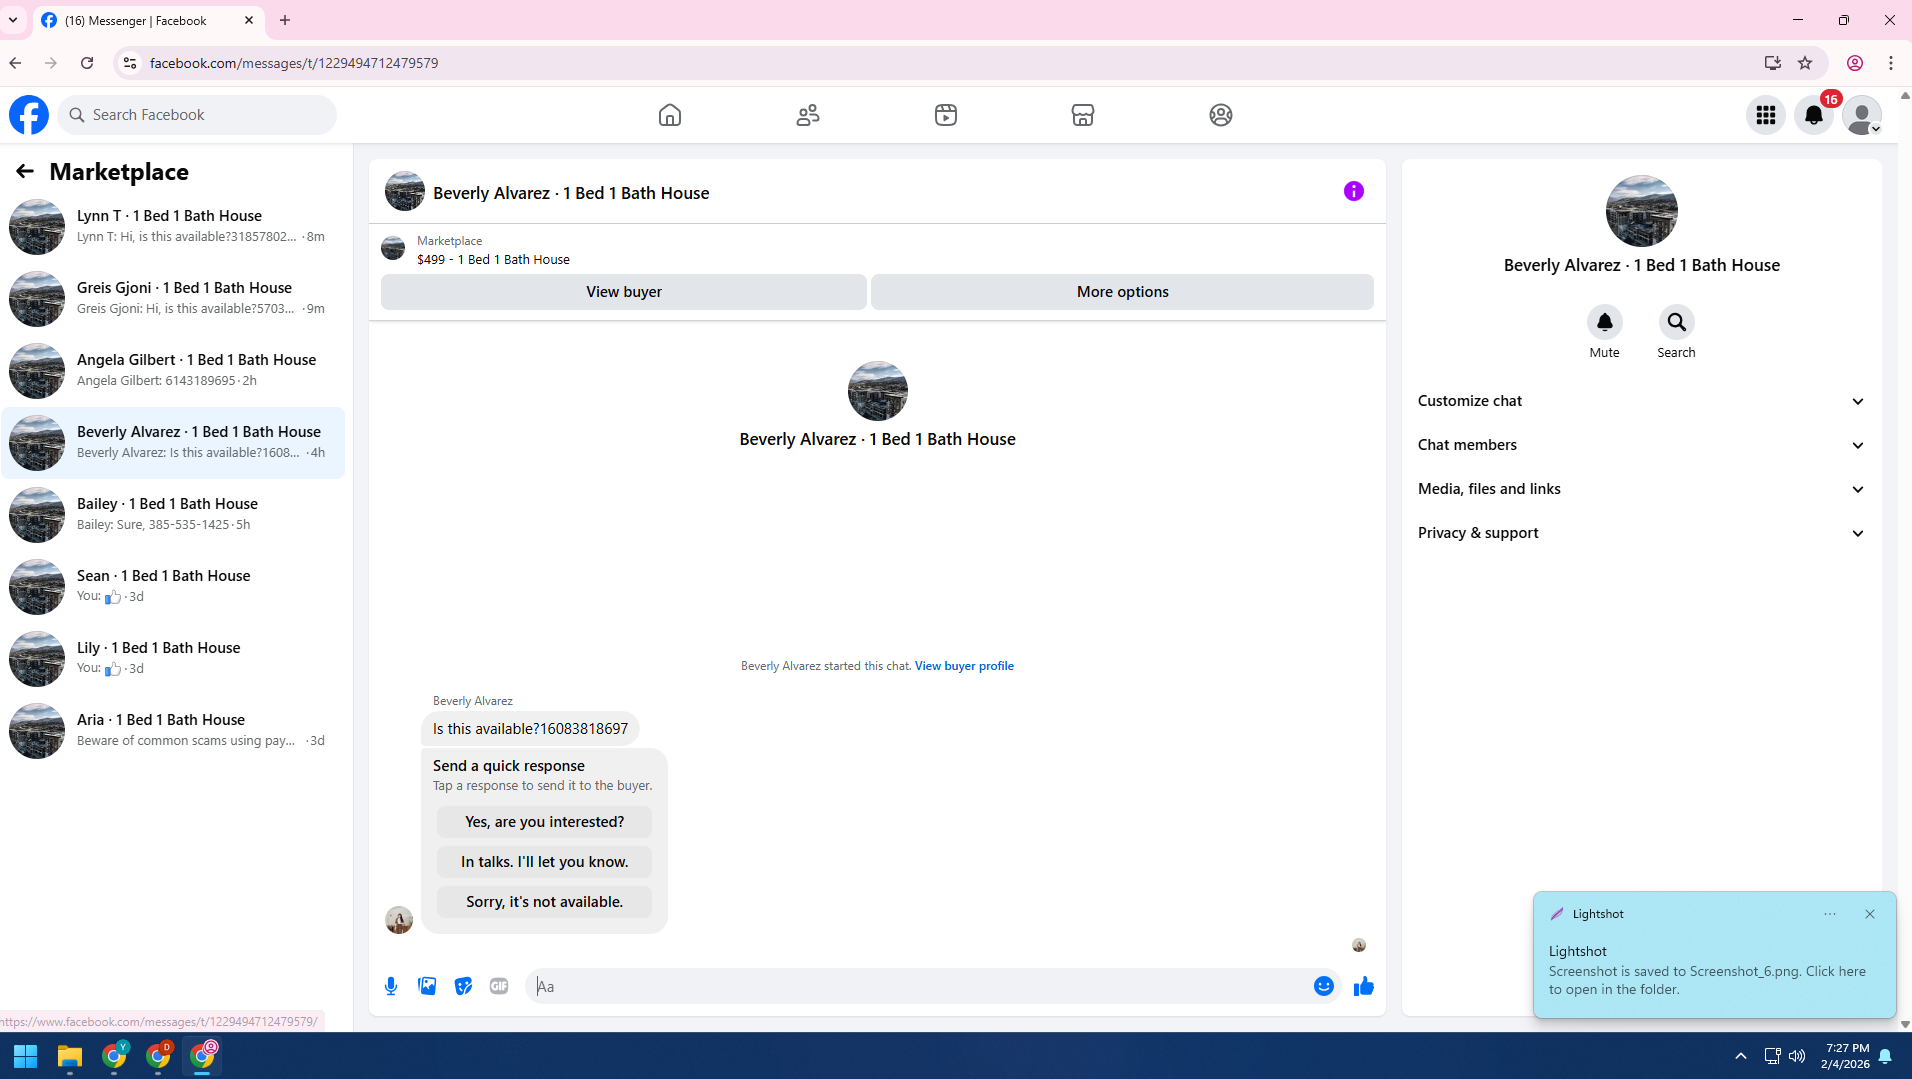Click the page vertical scrollbar

pos(1904,560)
